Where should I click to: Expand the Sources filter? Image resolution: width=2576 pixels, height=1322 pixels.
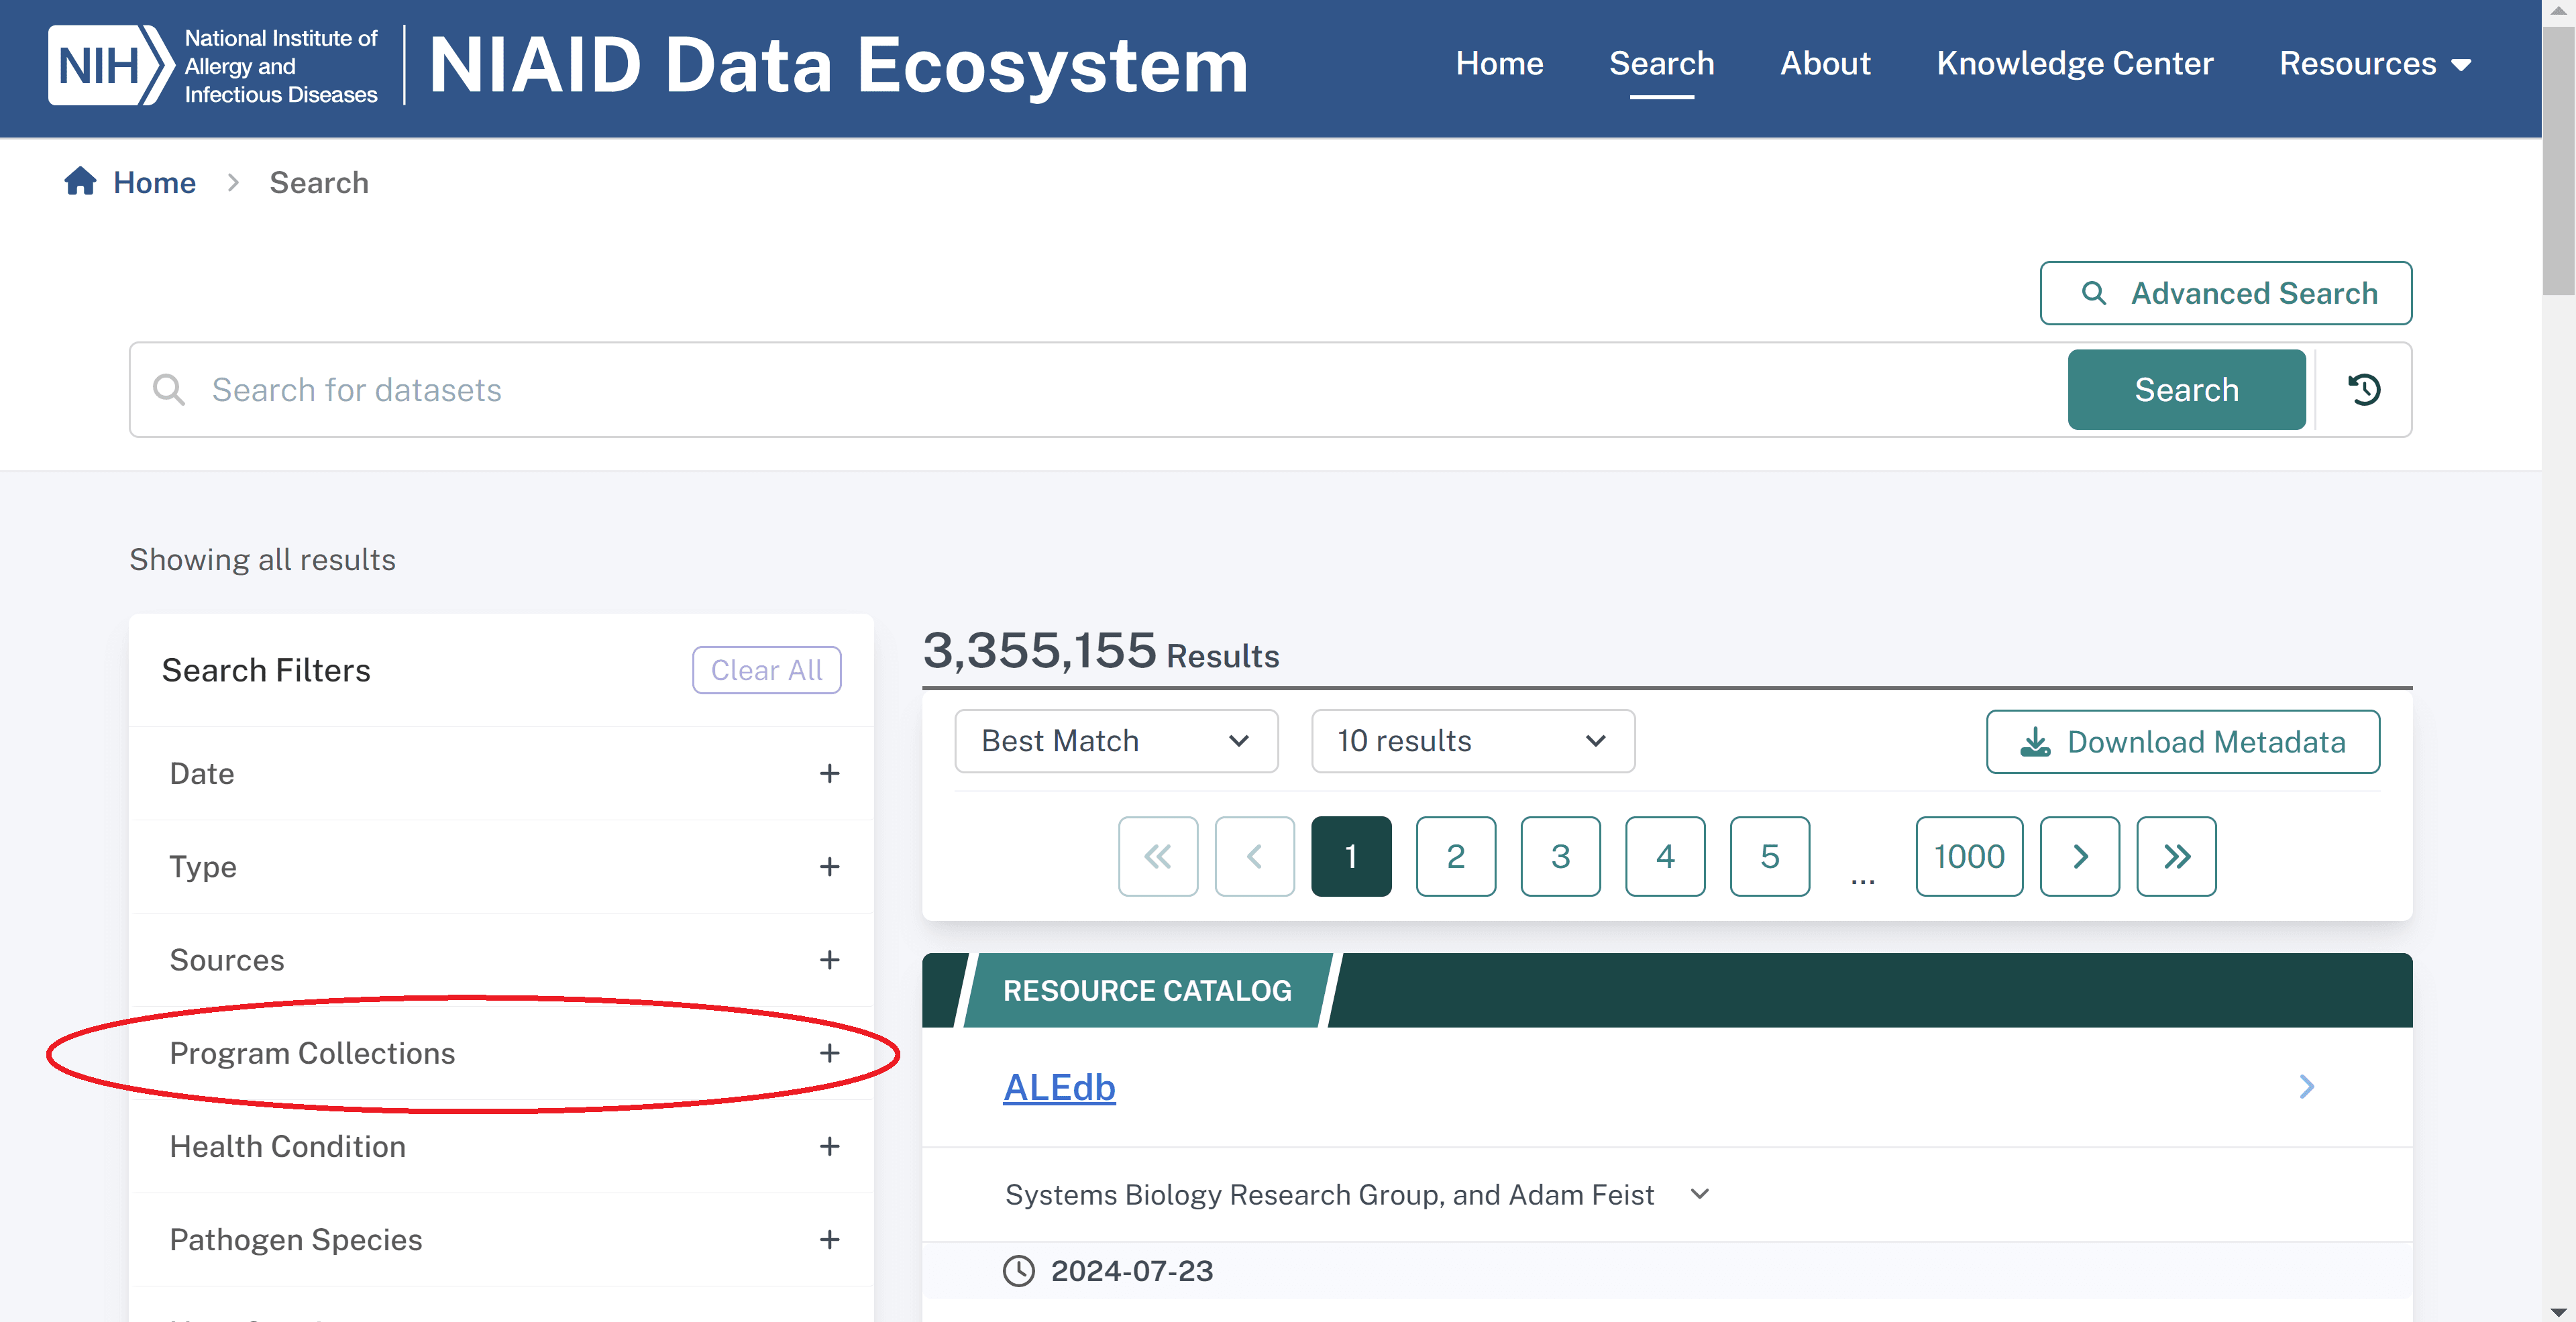pyautogui.click(x=502, y=959)
